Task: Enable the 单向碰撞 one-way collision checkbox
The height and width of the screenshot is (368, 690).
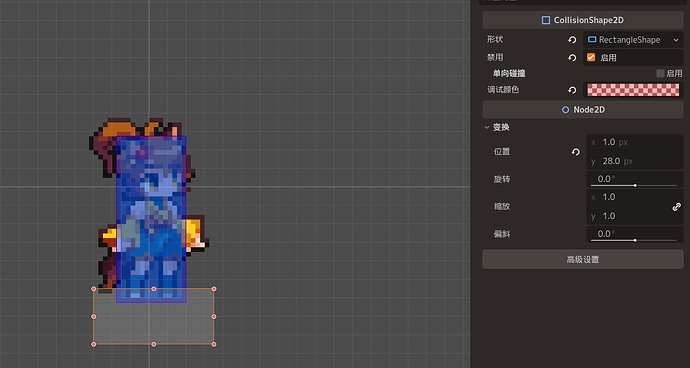Action: [x=660, y=74]
